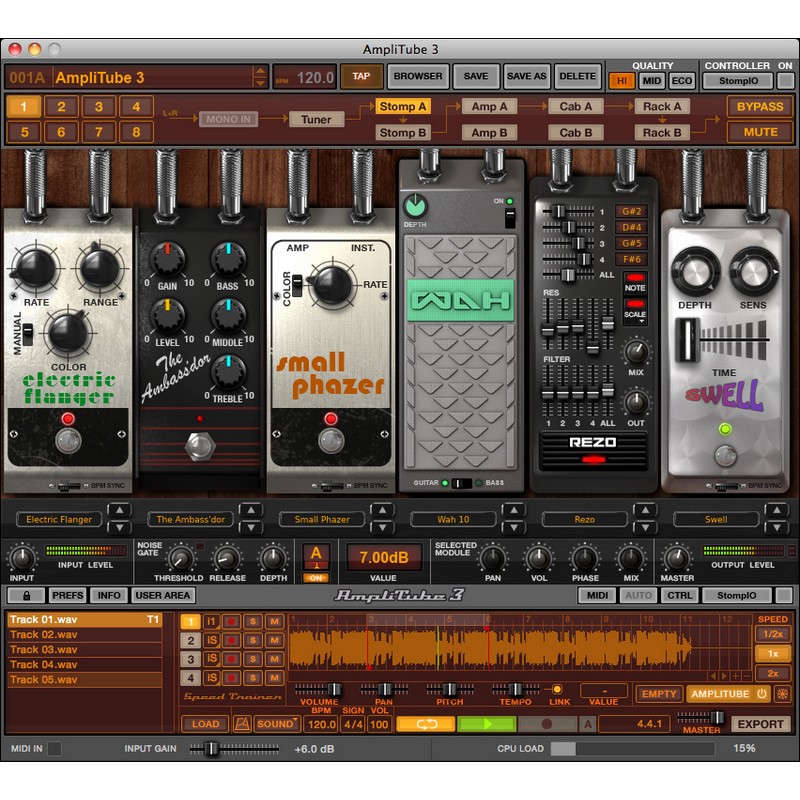
Task: Toggle the Wah GUITAR/BASS switch
Action: point(461,483)
